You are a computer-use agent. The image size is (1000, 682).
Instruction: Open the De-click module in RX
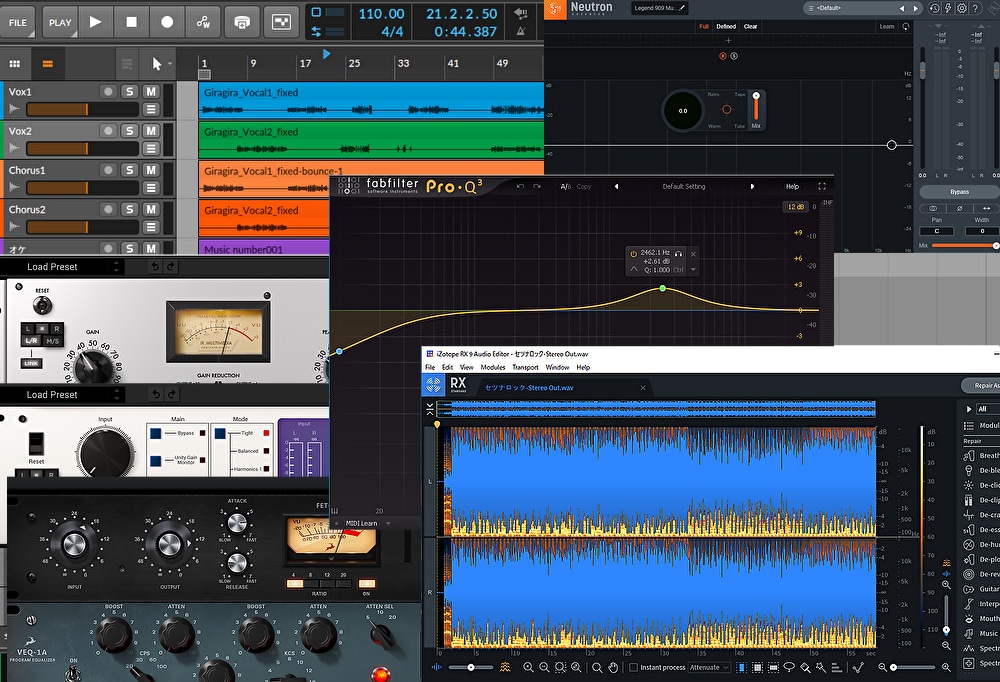pyautogui.click(x=981, y=485)
